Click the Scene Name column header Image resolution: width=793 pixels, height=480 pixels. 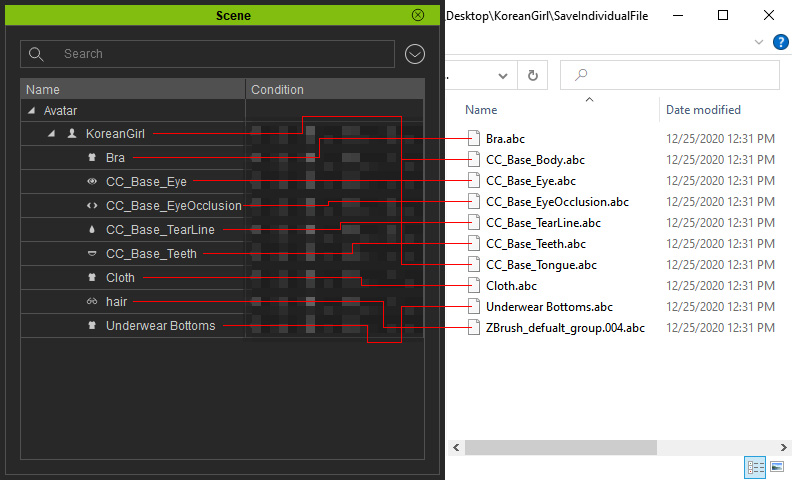(133, 89)
